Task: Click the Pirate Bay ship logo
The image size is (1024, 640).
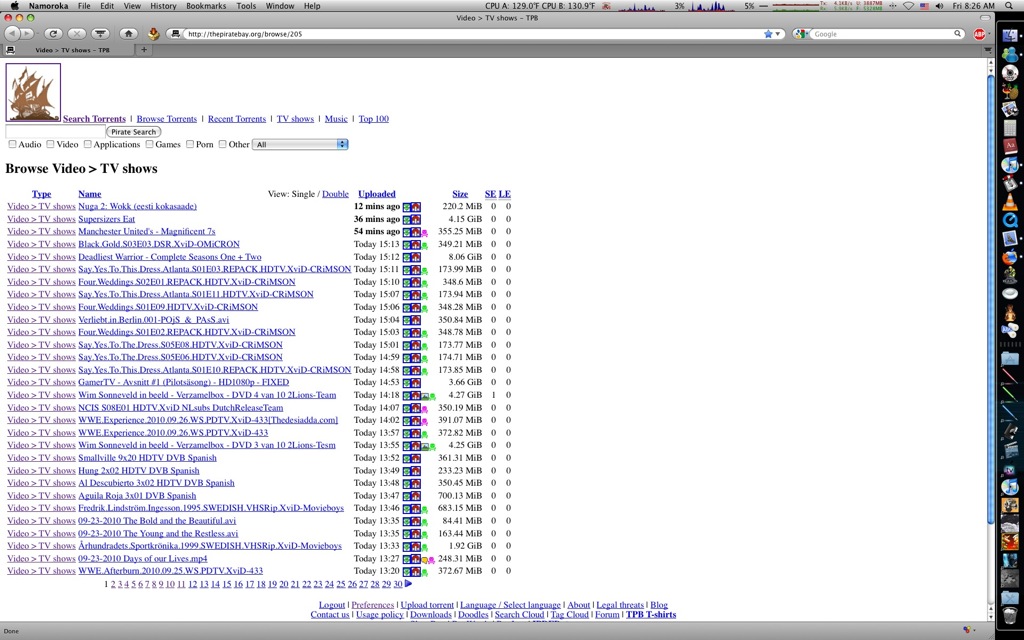Action: click(33, 92)
